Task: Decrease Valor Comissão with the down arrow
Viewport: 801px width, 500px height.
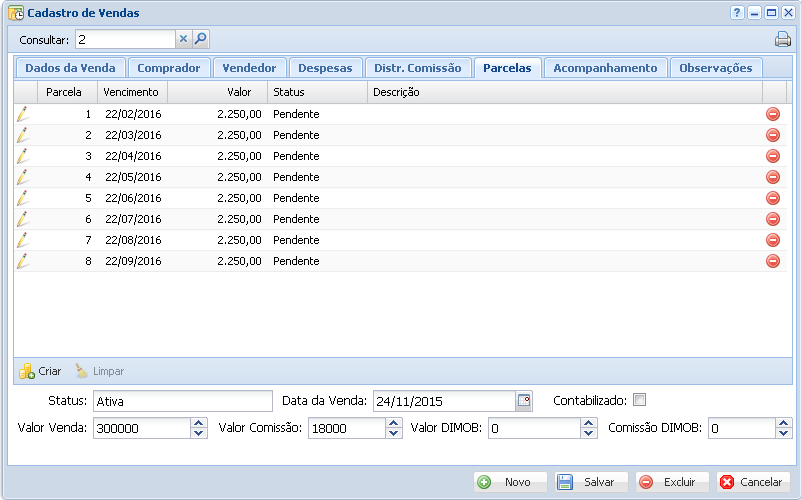Action: [394, 434]
